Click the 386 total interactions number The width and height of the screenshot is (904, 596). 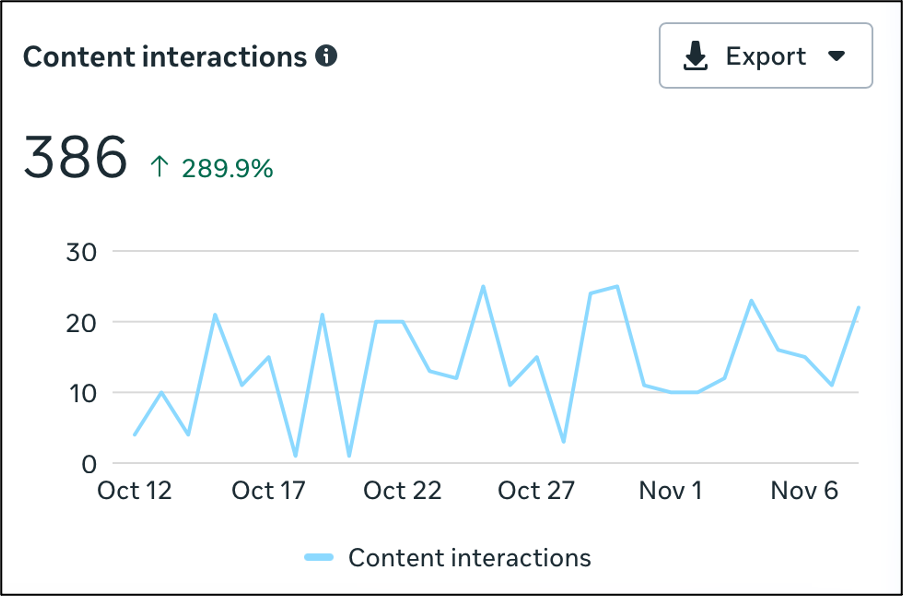tap(76, 158)
